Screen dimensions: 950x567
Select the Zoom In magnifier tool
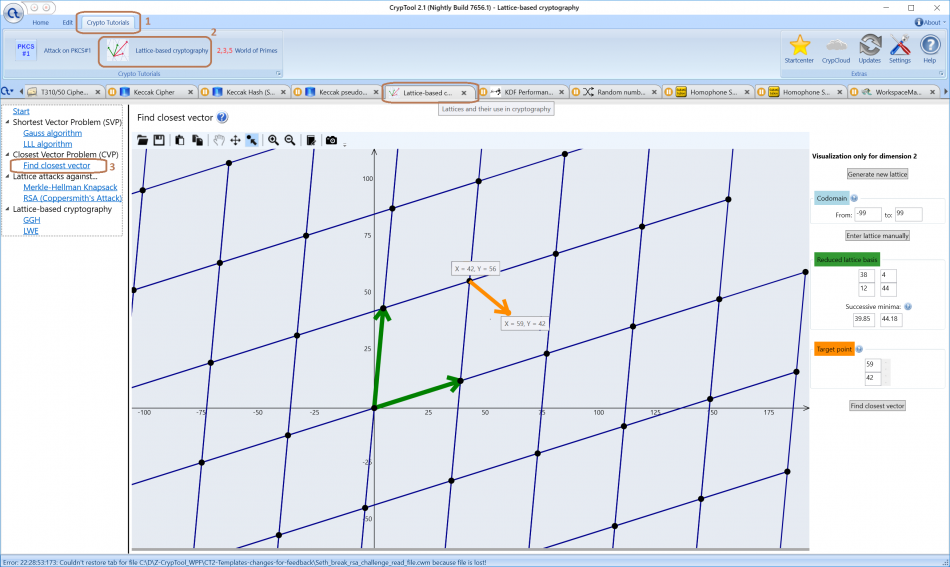[273, 140]
